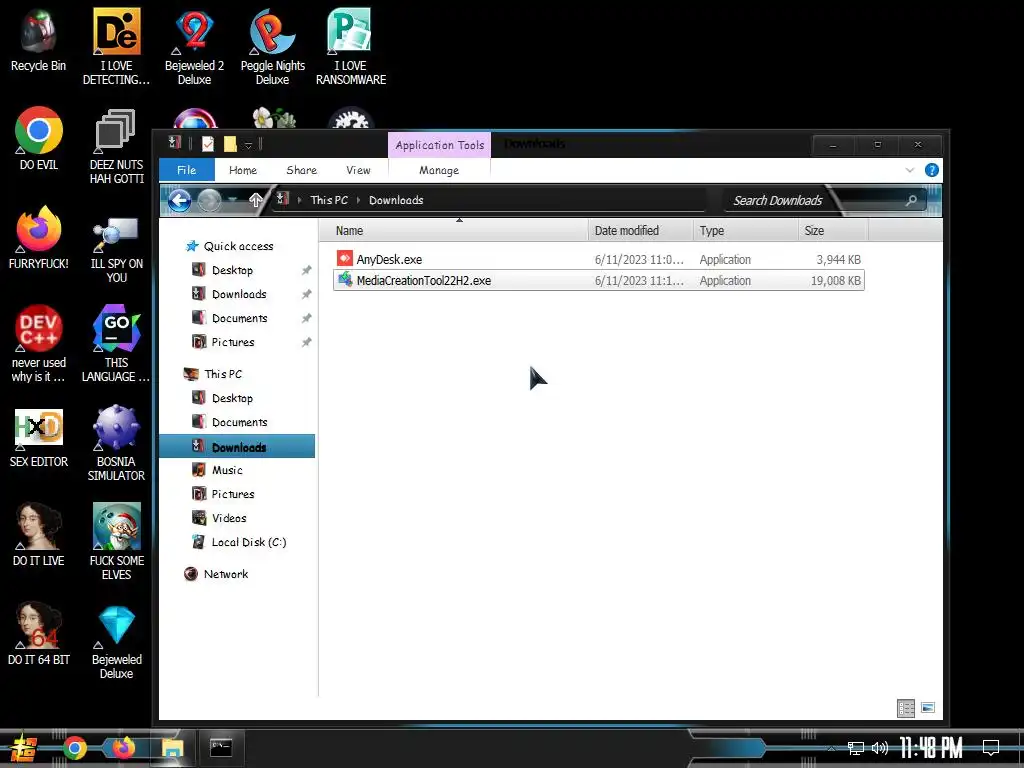Image resolution: width=1024 pixels, height=768 pixels.
Task: Open the Recycle Bin desktop icon
Action: tap(39, 41)
